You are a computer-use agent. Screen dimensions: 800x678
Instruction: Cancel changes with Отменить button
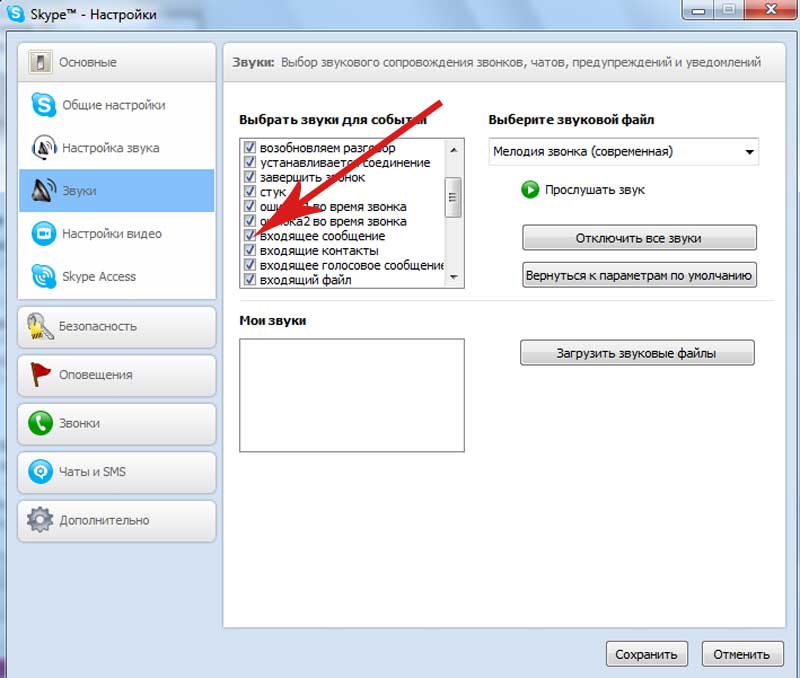742,654
